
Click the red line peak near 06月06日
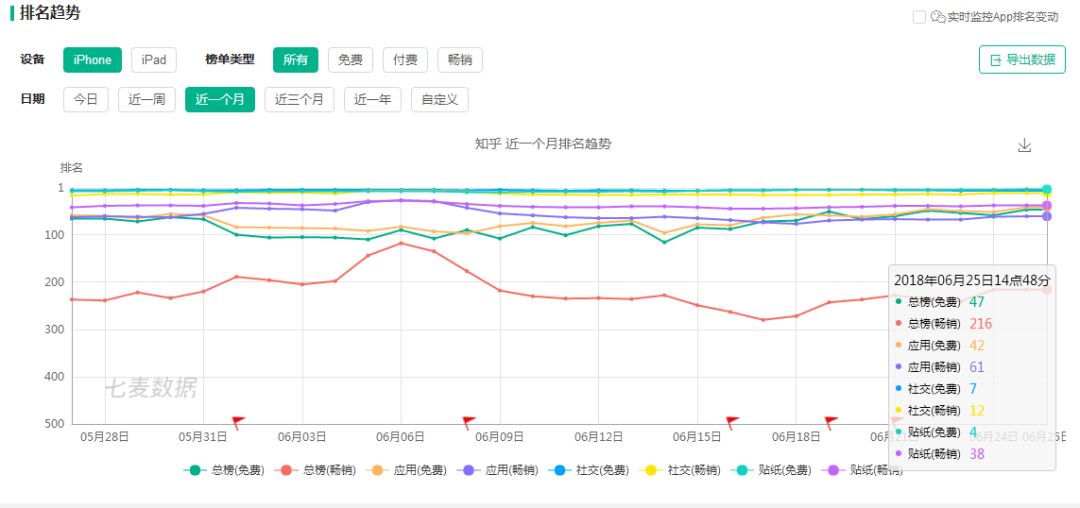402,243
